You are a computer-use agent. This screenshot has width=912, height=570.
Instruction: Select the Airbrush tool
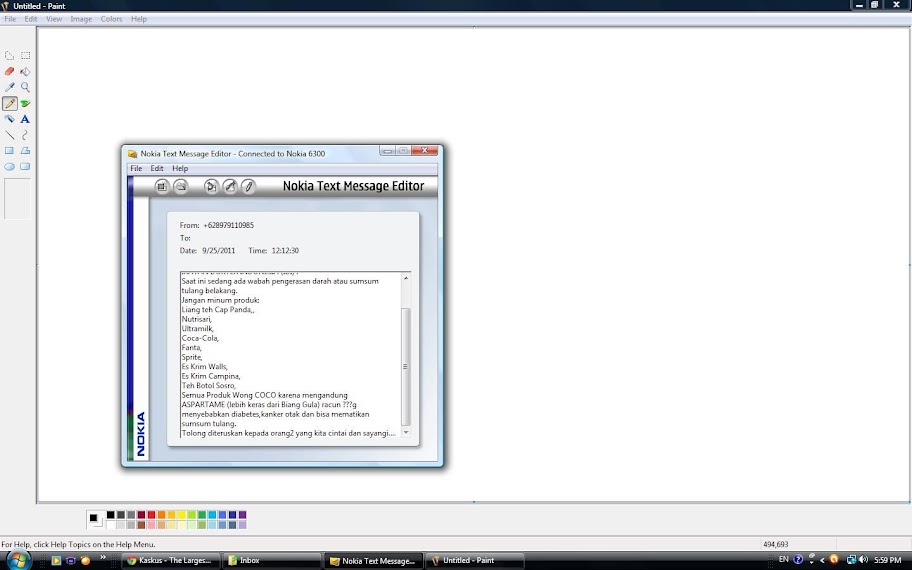(9, 119)
